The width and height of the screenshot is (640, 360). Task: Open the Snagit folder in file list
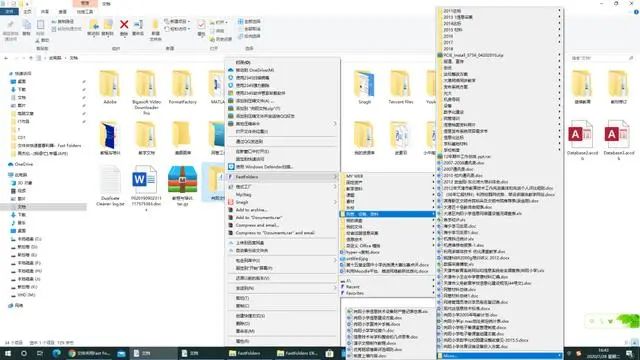(x=364, y=87)
